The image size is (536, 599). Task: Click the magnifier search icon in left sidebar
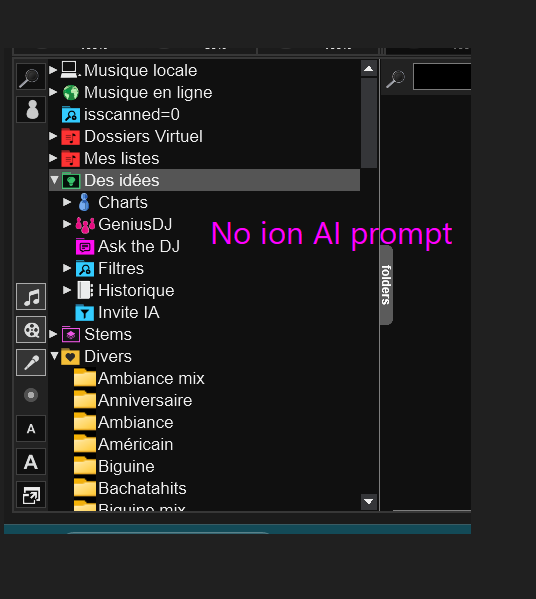(31, 77)
